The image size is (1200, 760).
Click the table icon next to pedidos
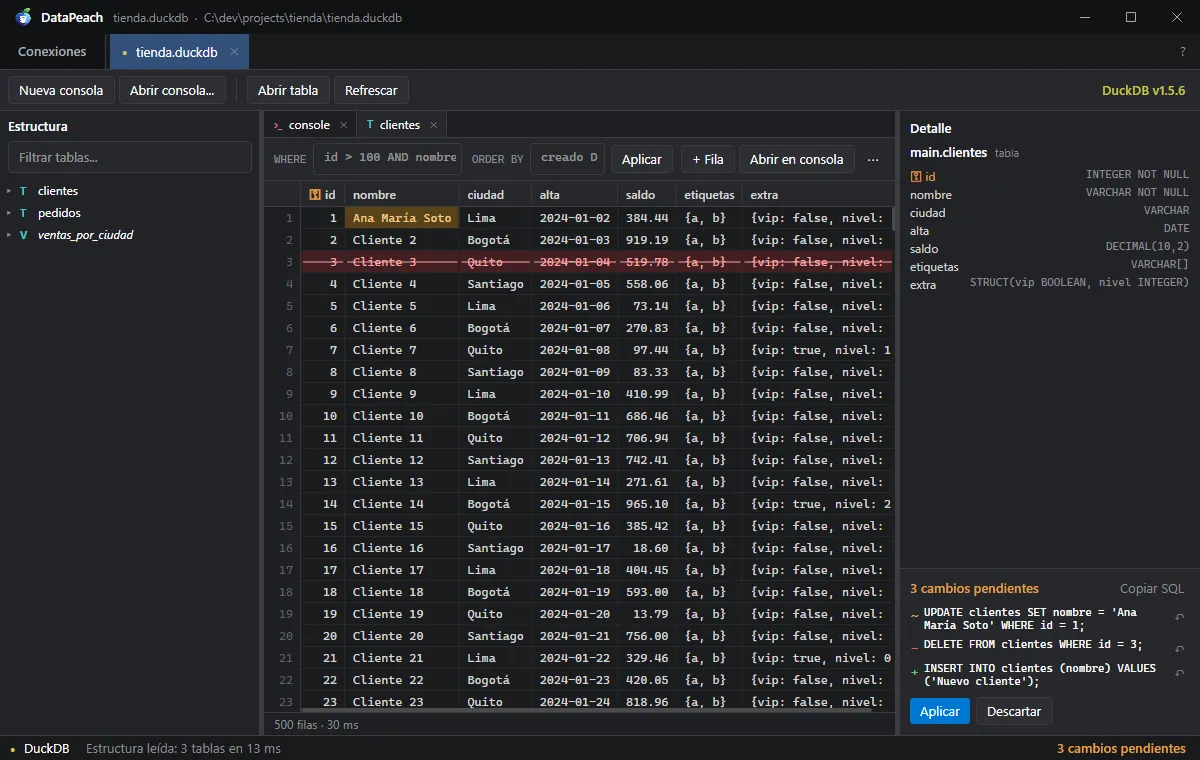[23, 213]
